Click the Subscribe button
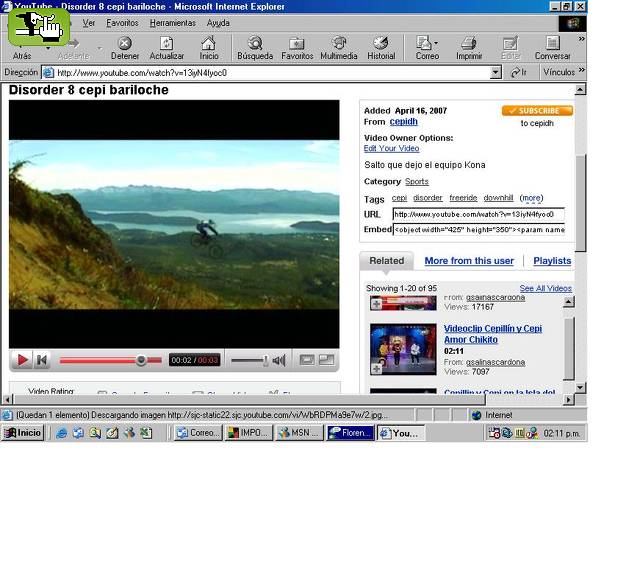 [537, 111]
